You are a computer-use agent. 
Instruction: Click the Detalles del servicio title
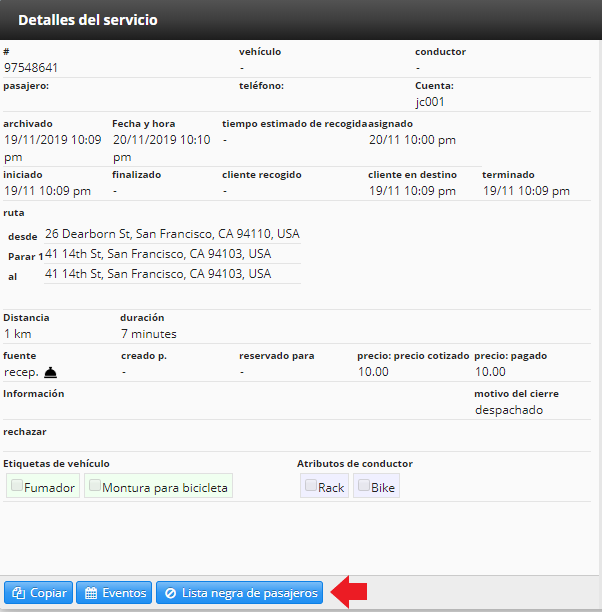88,20
